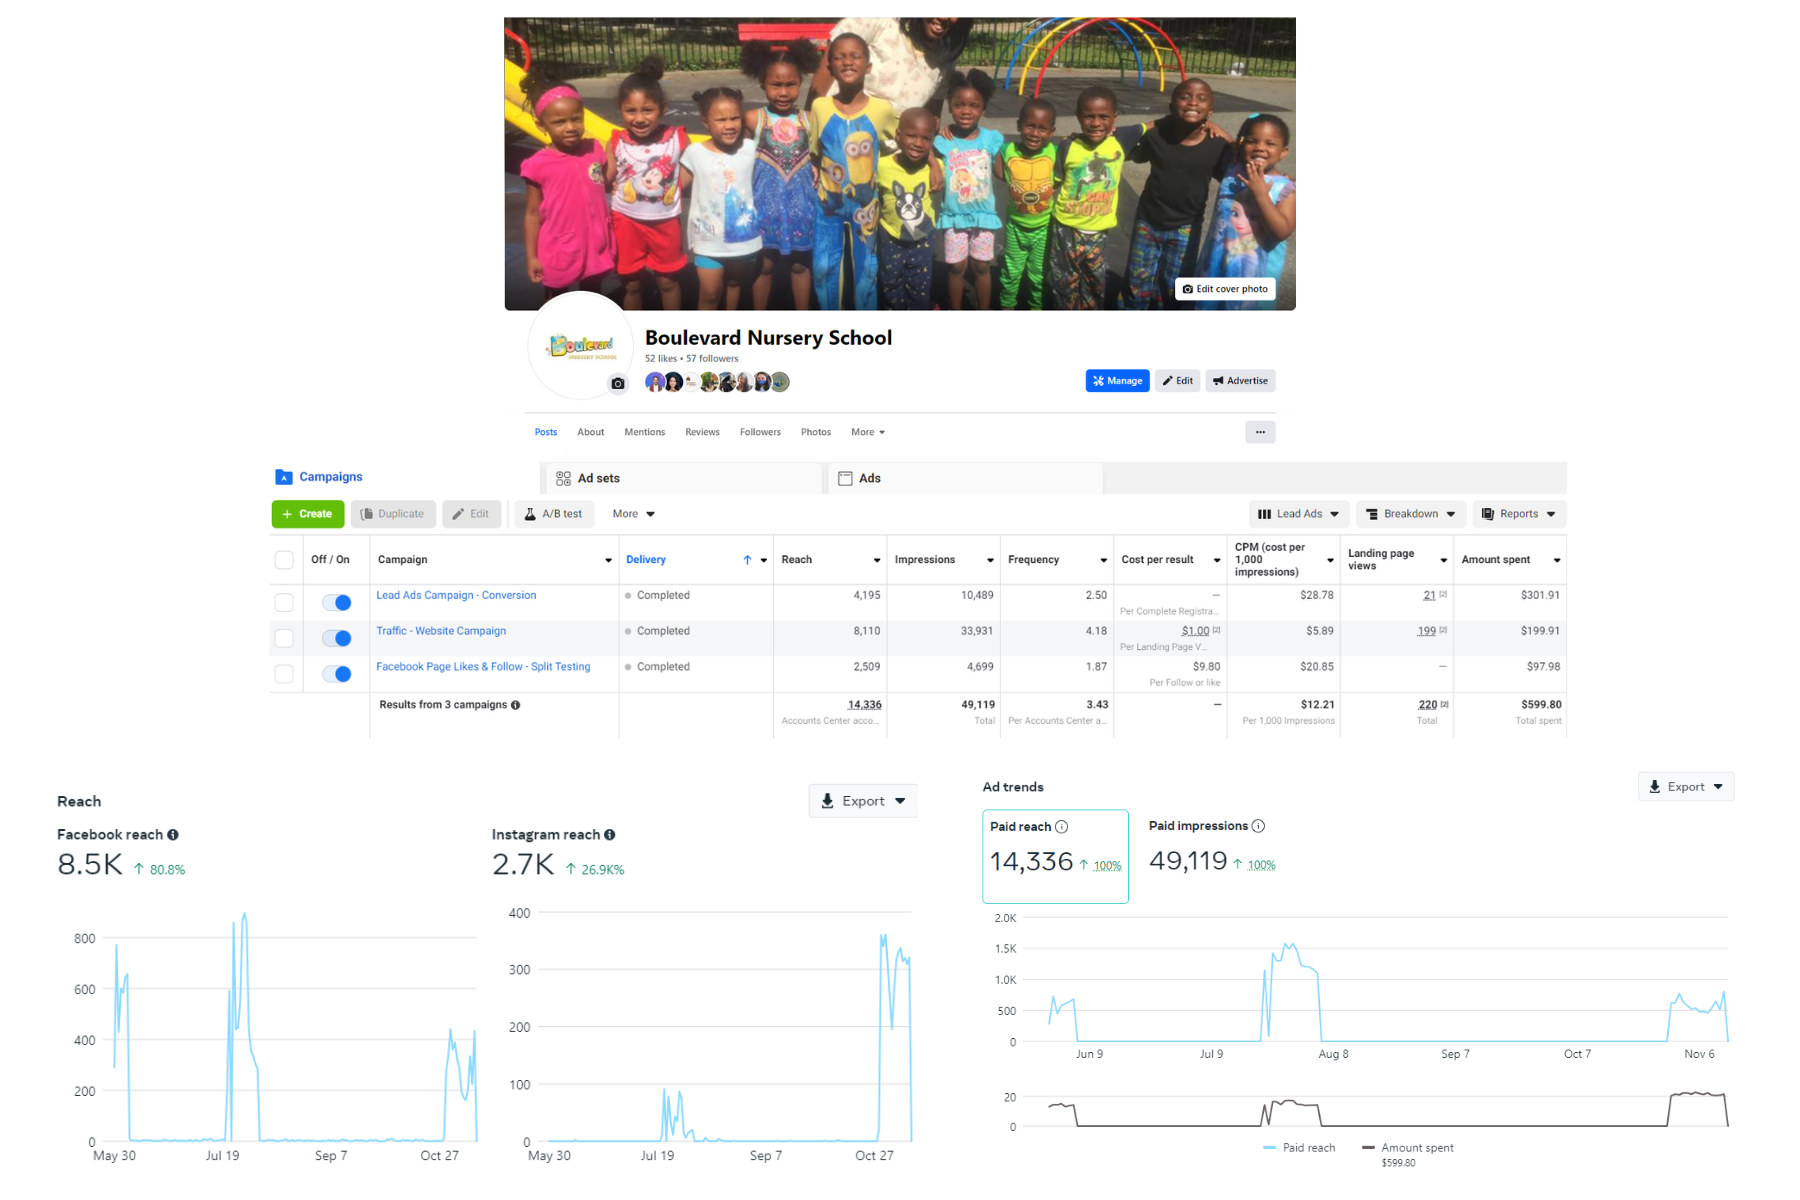Switch to the About tab
Viewport: 1800px width, 1200px height.
pyautogui.click(x=591, y=432)
